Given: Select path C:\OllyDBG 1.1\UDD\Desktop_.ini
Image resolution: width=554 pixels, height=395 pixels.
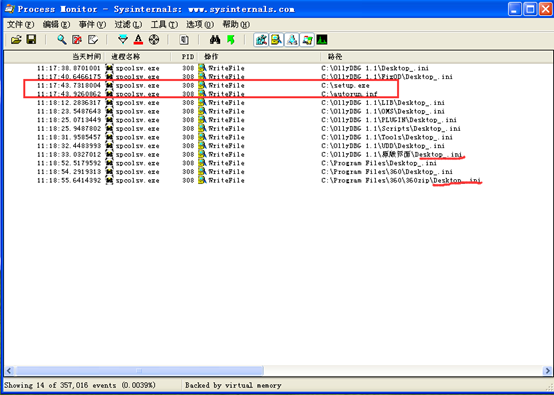Looking at the screenshot, I should point(383,146).
